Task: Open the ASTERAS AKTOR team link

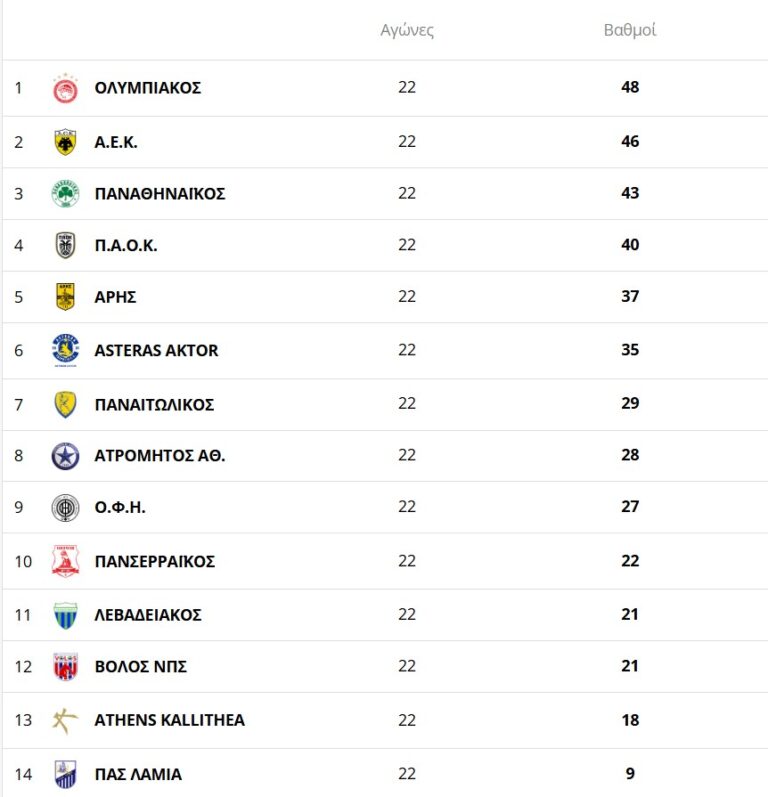Action: click(156, 350)
